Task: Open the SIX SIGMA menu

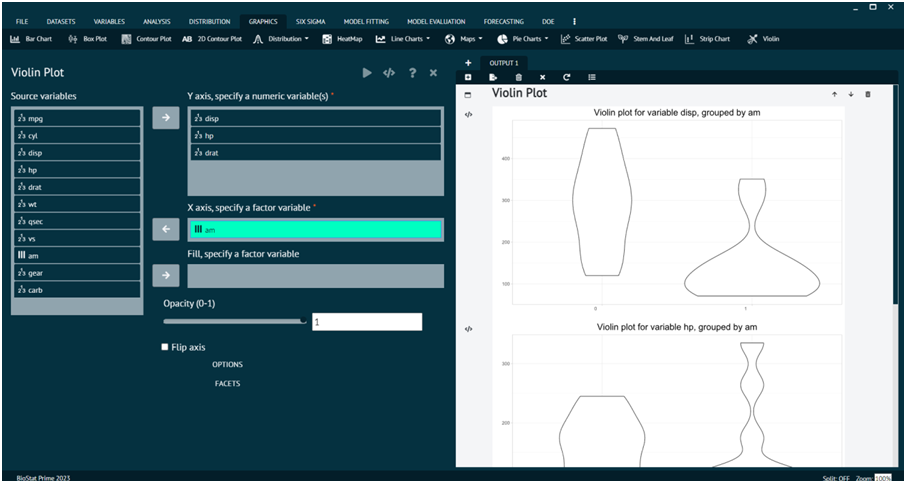Action: coord(310,21)
